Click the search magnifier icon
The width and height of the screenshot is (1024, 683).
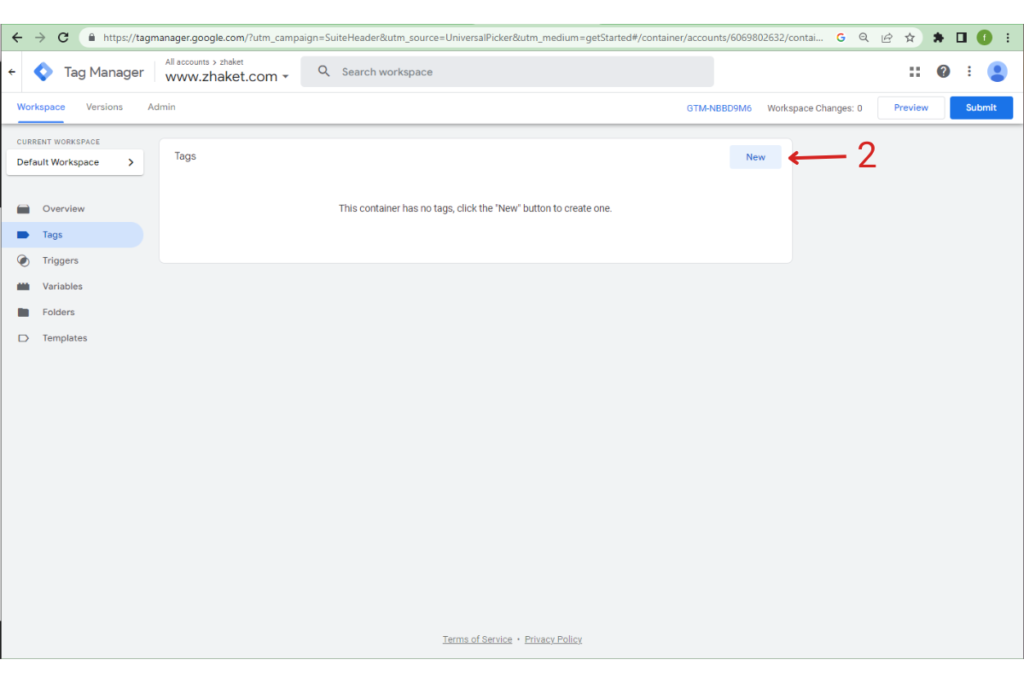(323, 71)
